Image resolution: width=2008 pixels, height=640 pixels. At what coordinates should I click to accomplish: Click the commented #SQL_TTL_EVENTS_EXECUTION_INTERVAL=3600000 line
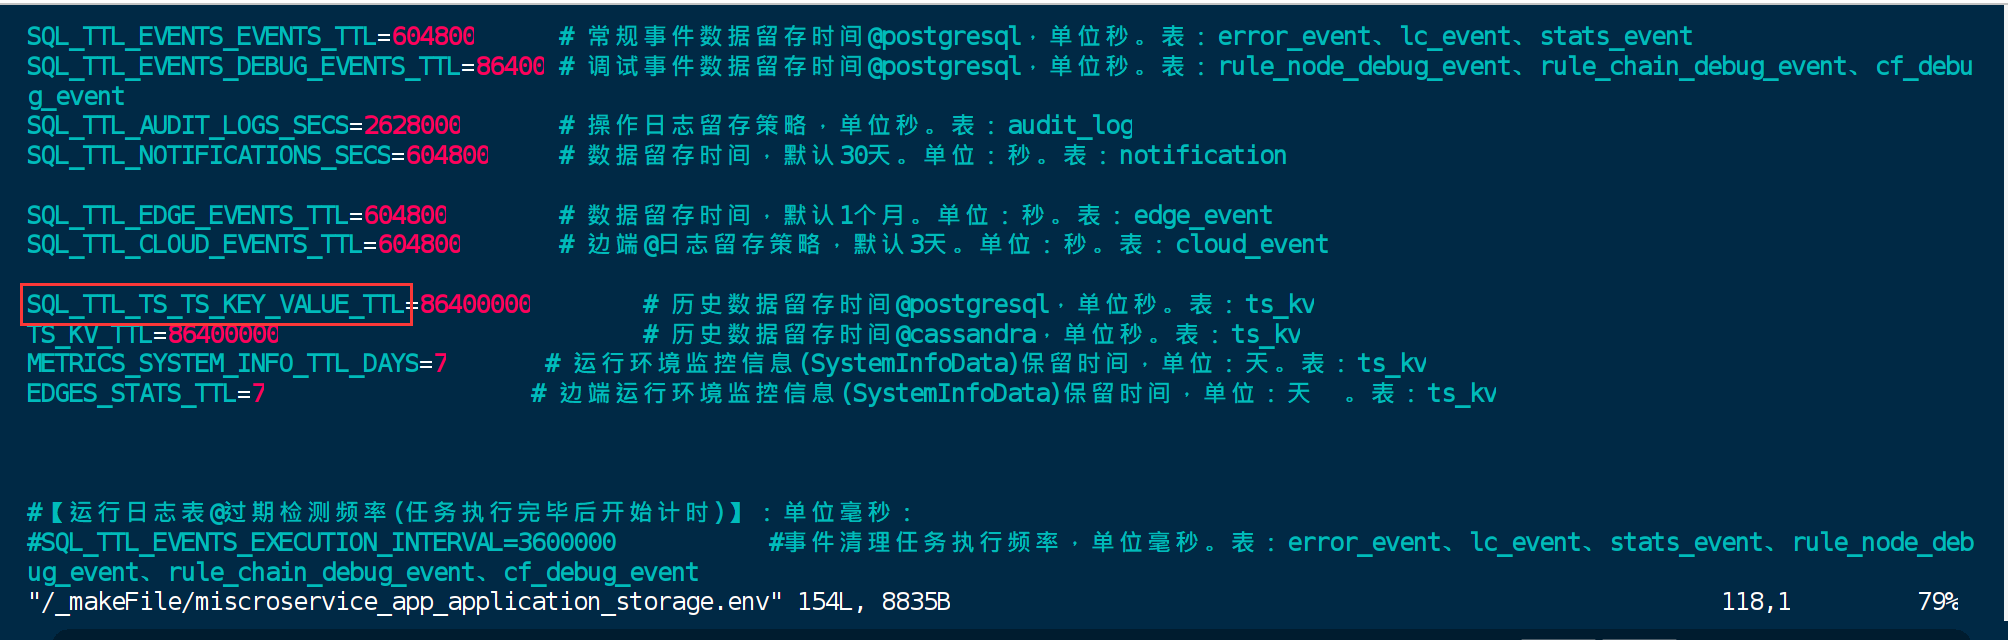(x=321, y=543)
